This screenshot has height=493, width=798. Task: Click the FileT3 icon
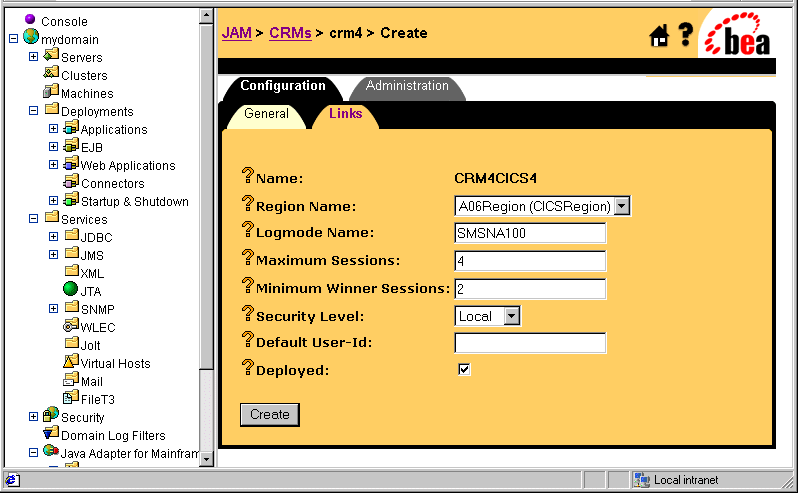(x=71, y=397)
